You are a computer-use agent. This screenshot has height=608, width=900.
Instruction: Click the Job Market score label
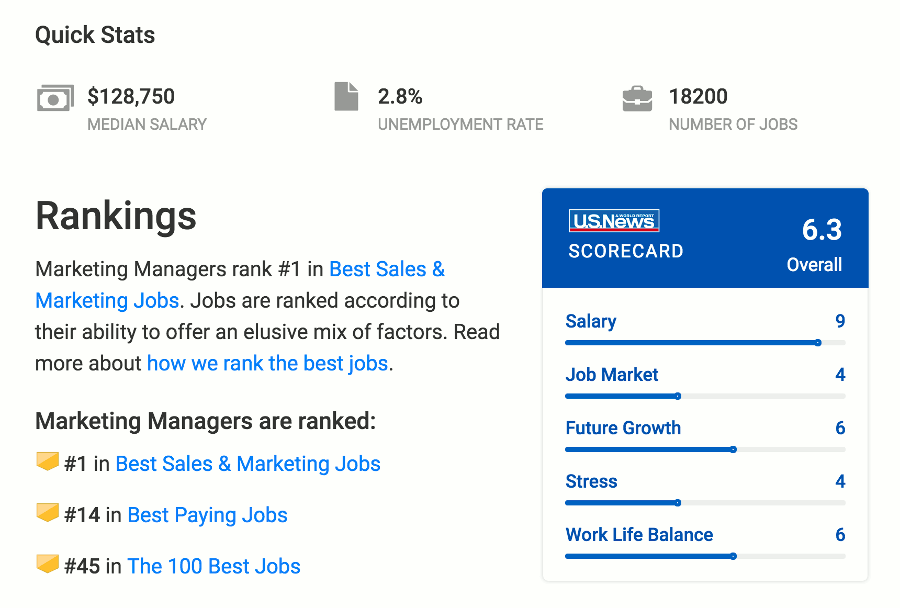[611, 374]
